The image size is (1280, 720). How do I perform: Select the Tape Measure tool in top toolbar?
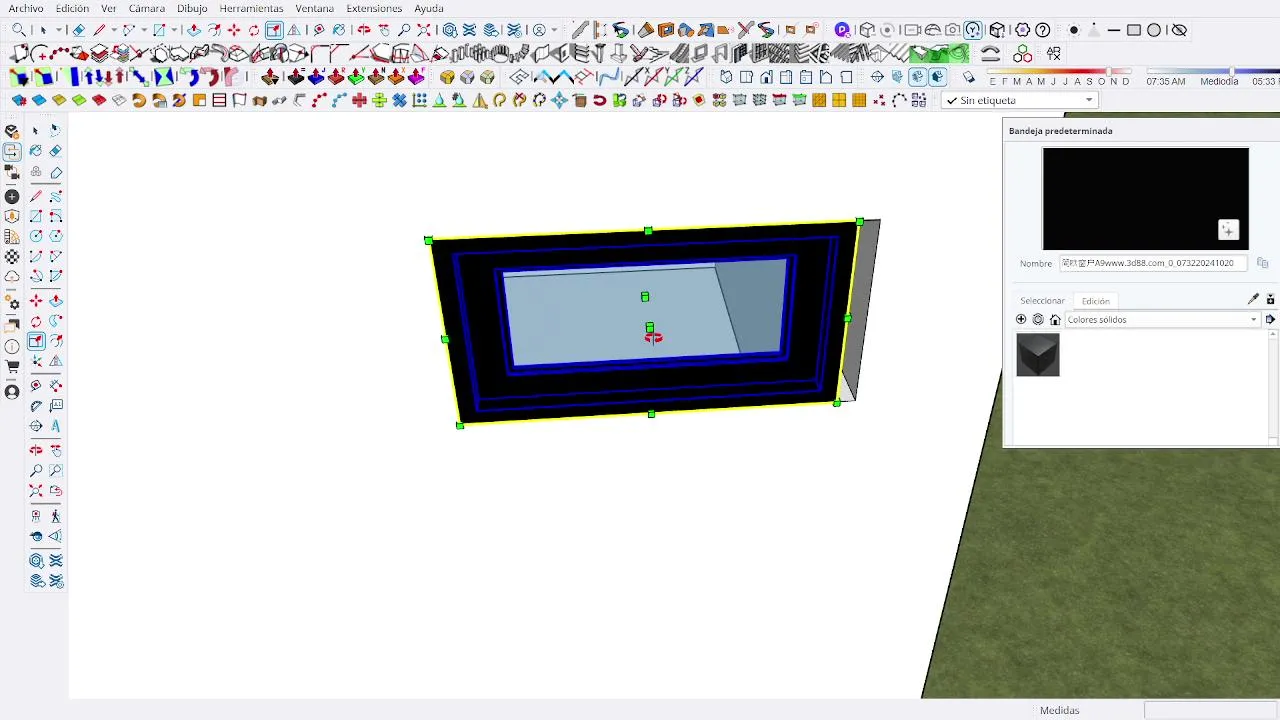[319, 30]
